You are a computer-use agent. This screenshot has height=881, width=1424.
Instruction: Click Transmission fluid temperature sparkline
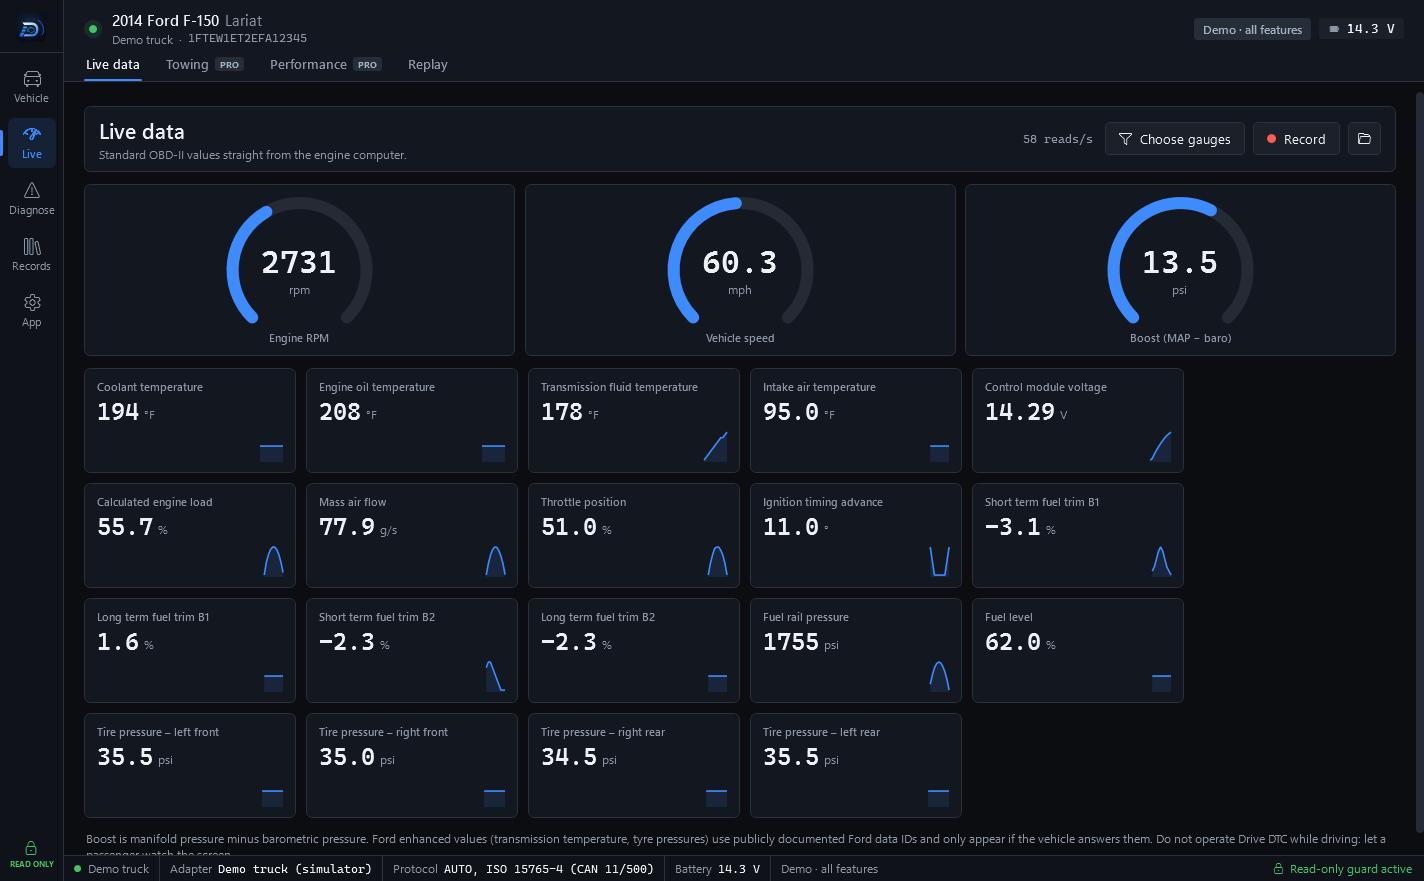tap(715, 446)
